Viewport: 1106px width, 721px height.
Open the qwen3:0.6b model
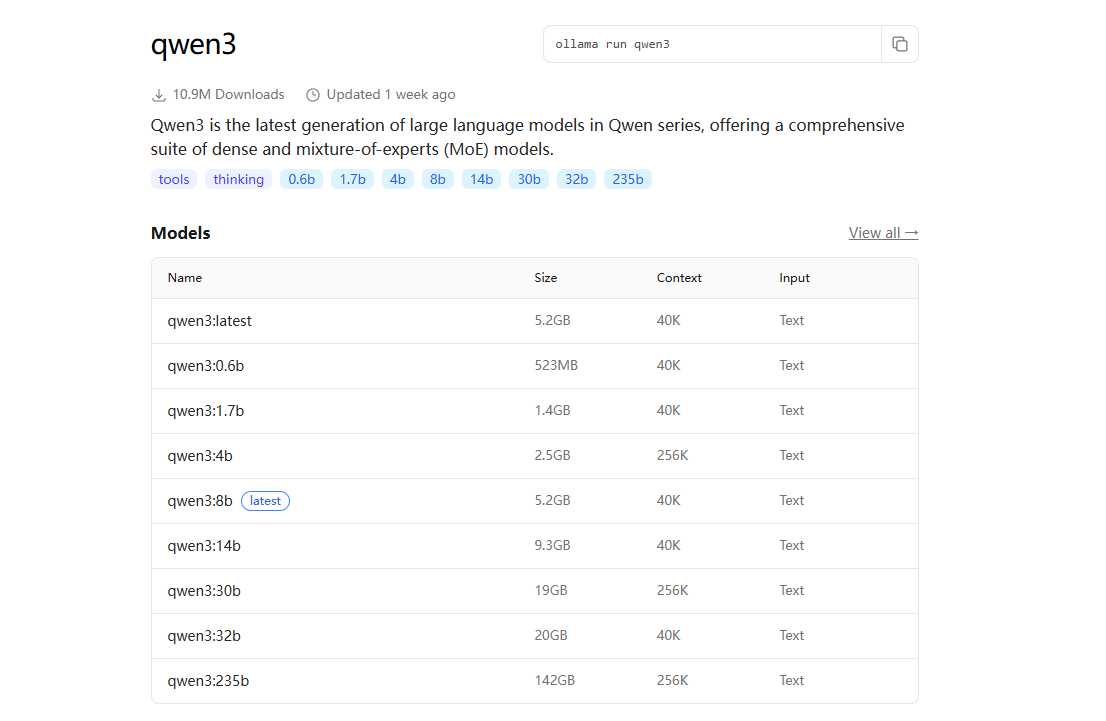coord(206,366)
